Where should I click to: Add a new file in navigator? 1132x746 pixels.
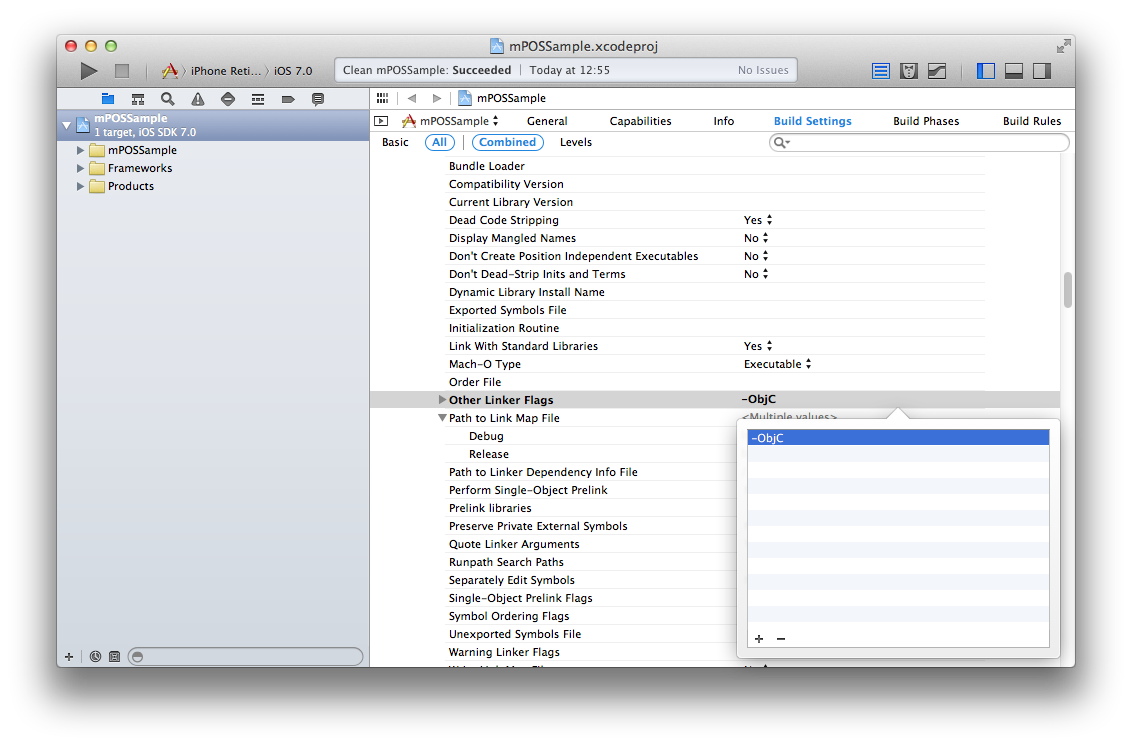pyautogui.click(x=69, y=656)
